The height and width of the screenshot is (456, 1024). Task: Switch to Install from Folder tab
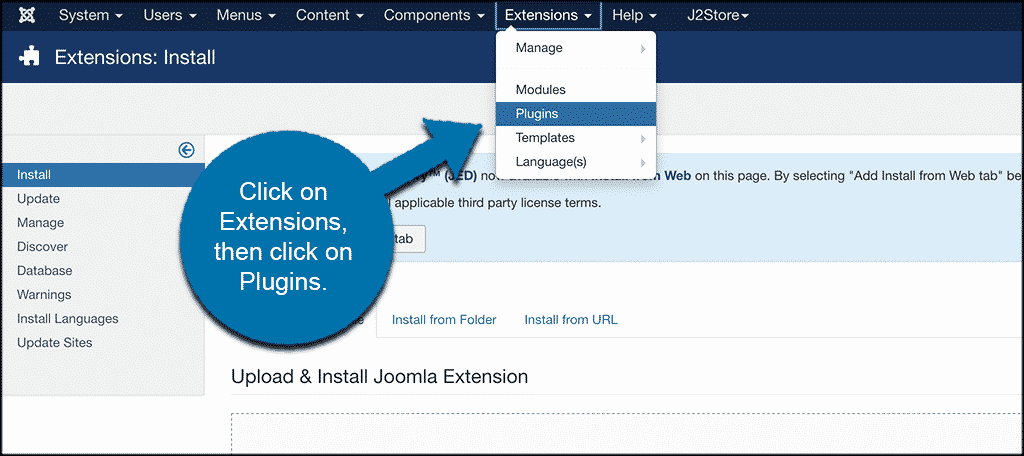click(444, 319)
